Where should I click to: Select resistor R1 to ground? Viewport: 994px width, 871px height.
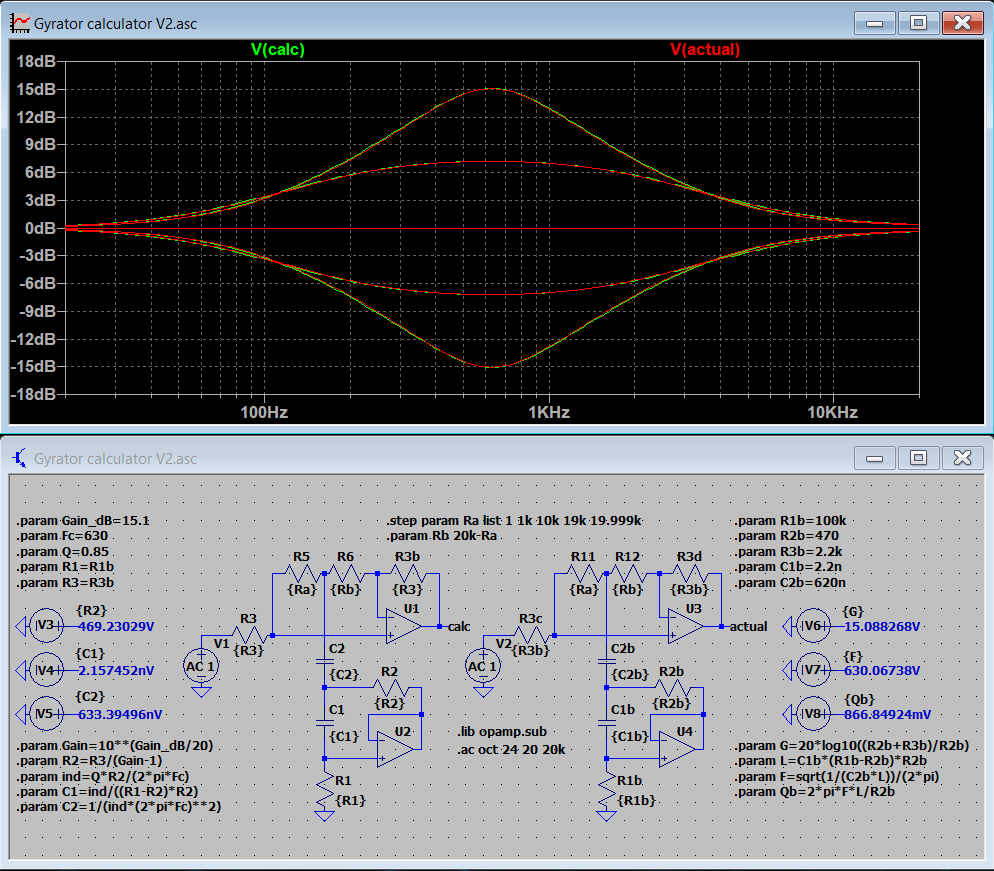(x=324, y=790)
